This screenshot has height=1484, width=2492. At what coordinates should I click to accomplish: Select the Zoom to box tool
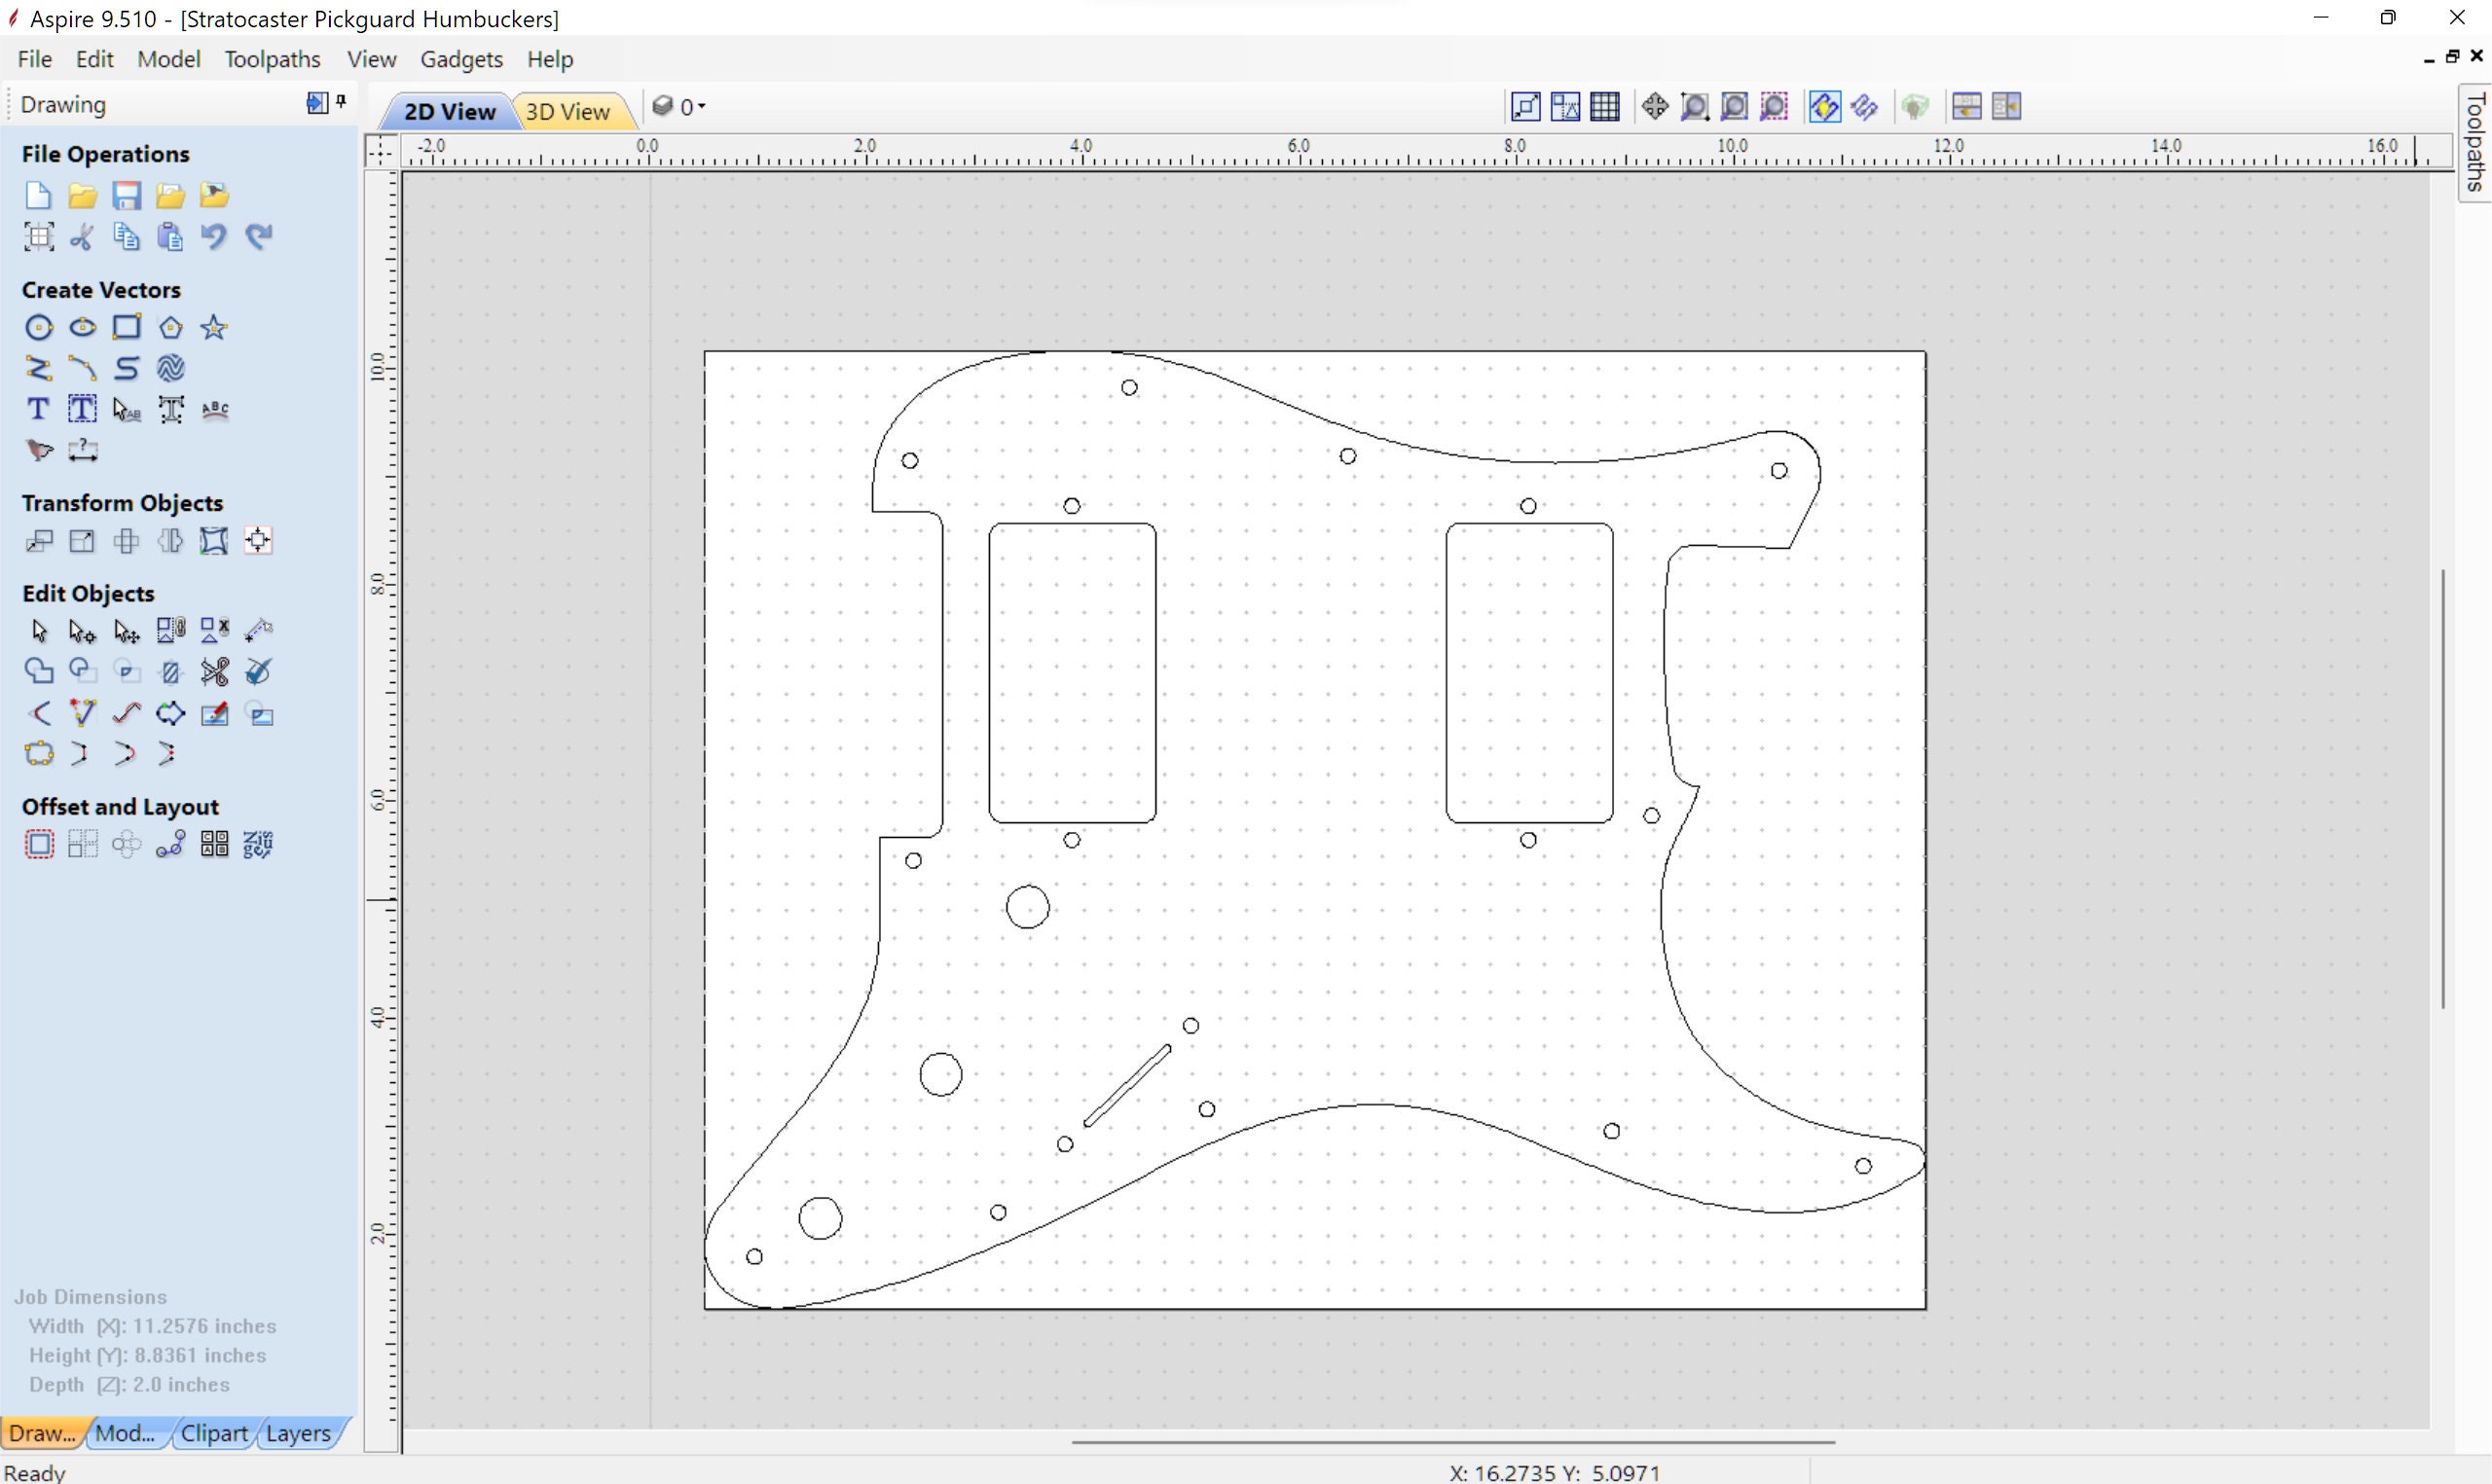tap(1696, 106)
